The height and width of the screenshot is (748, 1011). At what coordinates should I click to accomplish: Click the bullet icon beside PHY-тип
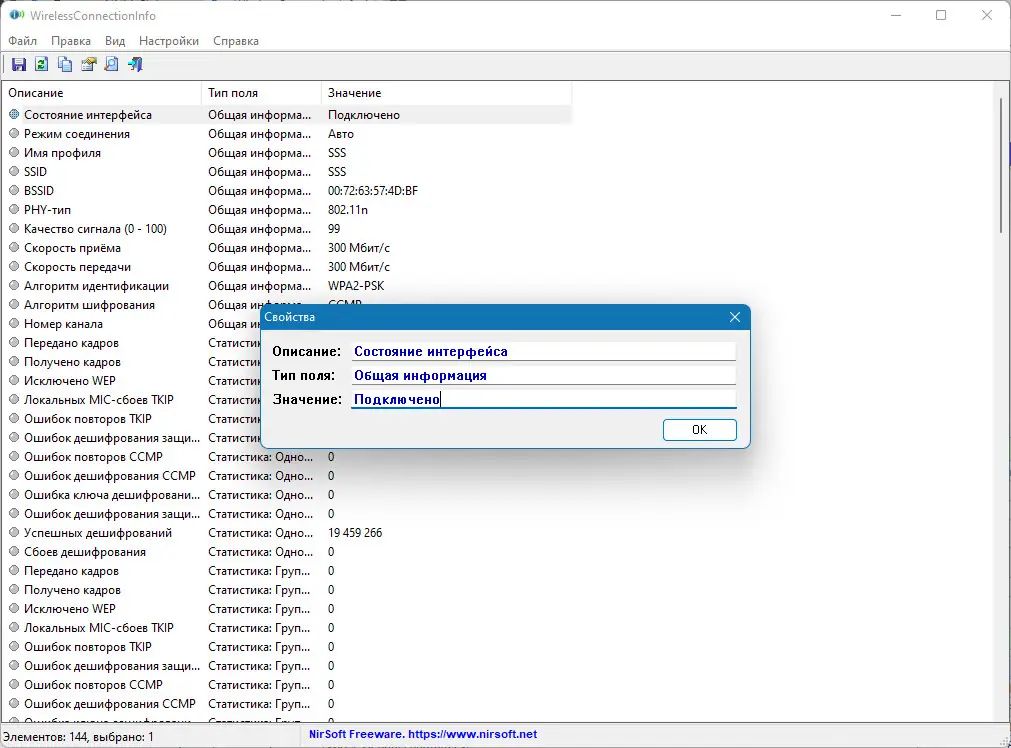[14, 210]
